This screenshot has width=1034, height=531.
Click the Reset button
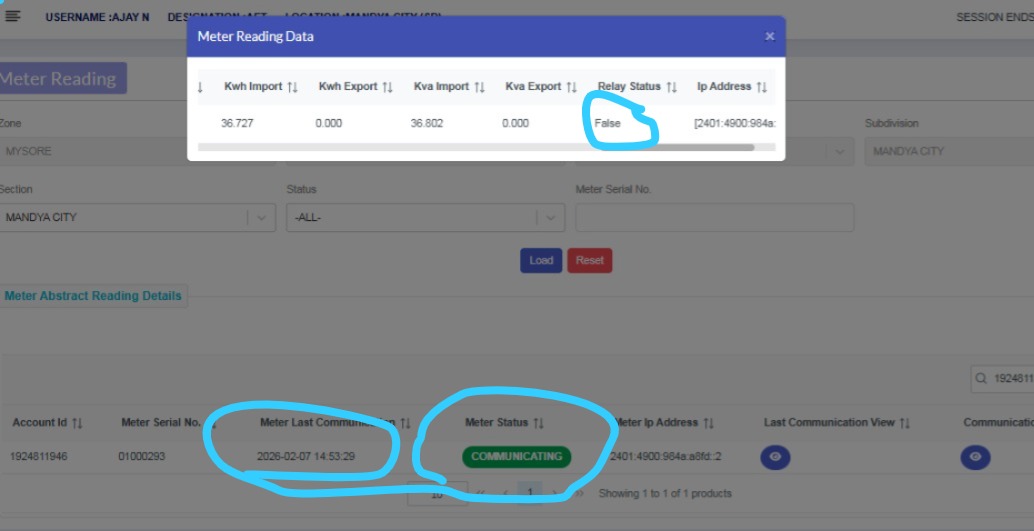coord(590,261)
